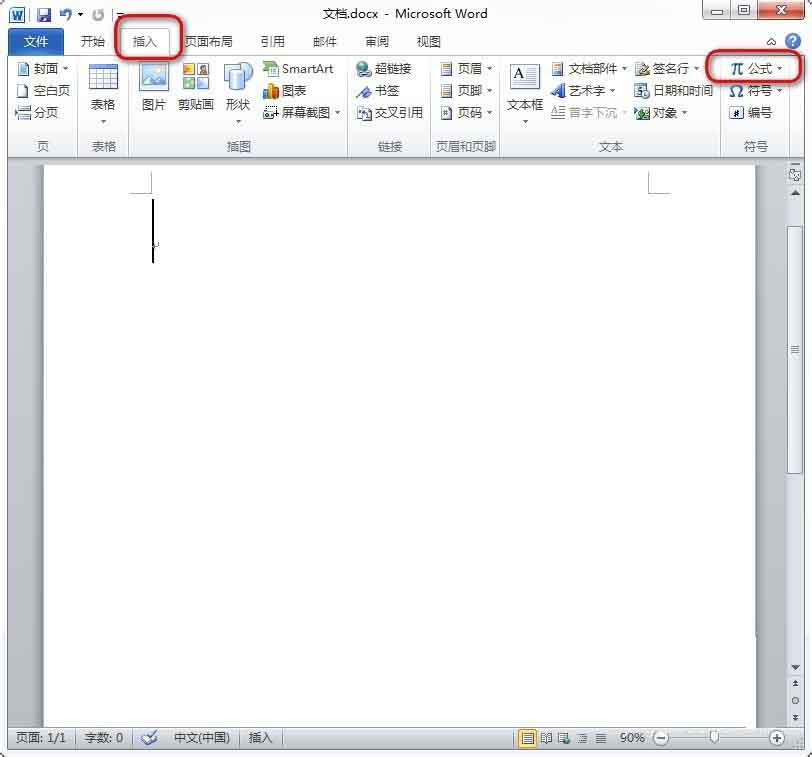Open the Table (表格) insert menu

pos(103,94)
